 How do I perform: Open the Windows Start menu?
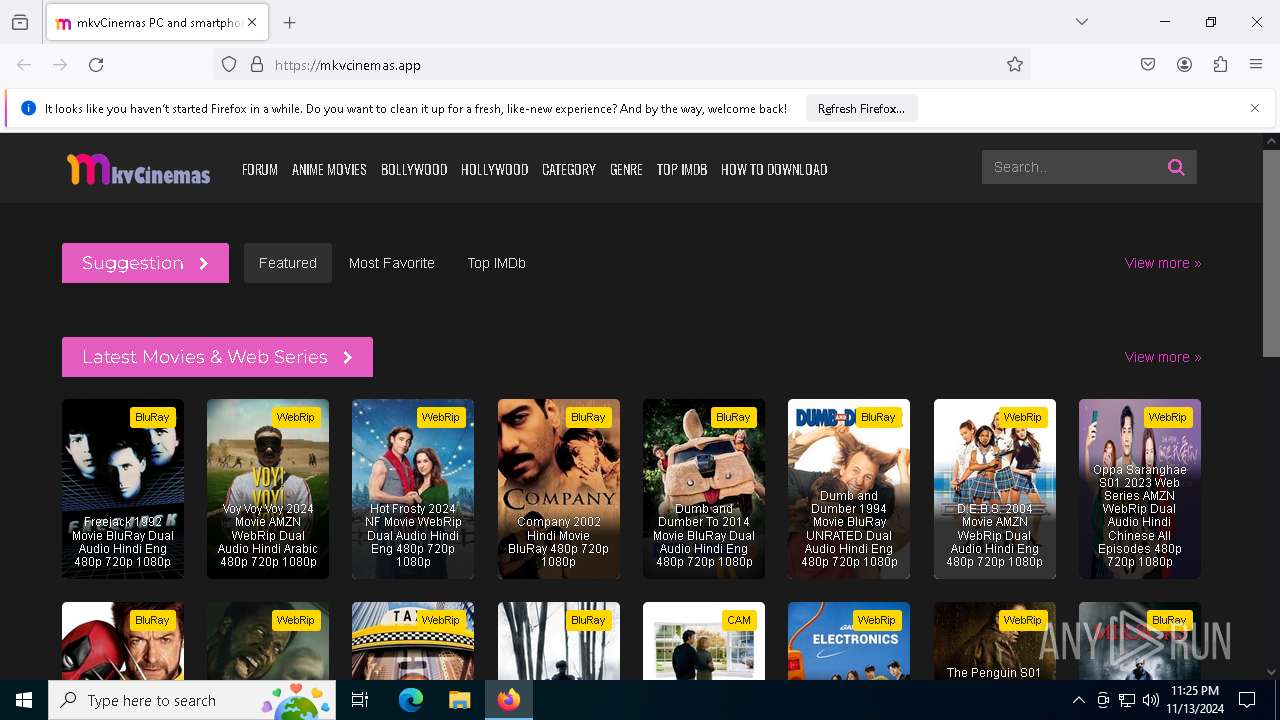tap(24, 700)
